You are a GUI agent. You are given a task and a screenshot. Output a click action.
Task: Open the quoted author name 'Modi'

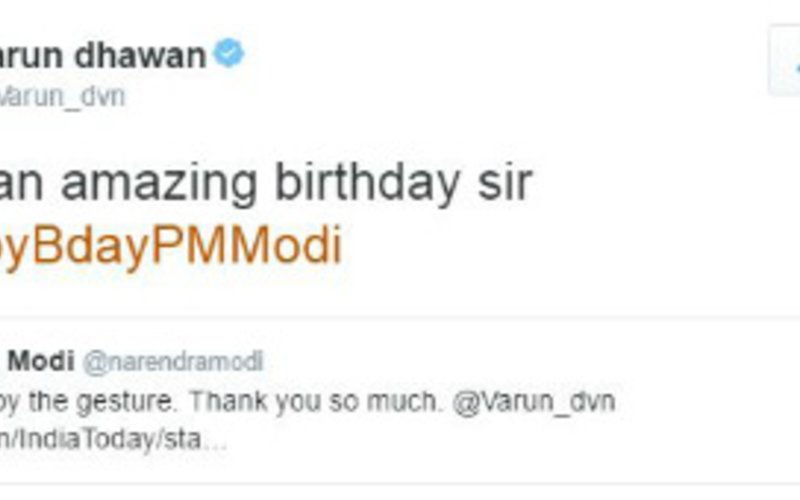click(x=41, y=361)
